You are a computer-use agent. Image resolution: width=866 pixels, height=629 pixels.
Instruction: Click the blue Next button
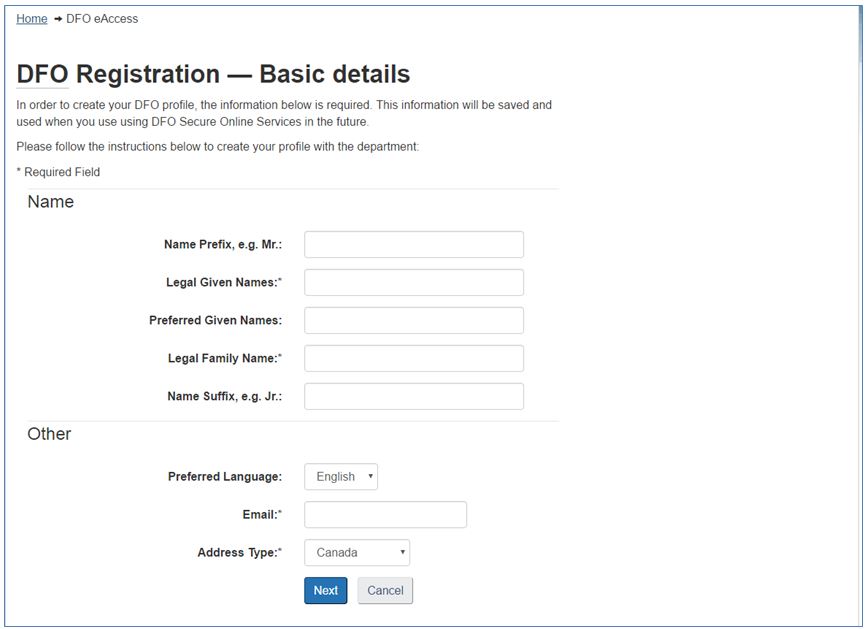pyautogui.click(x=326, y=590)
